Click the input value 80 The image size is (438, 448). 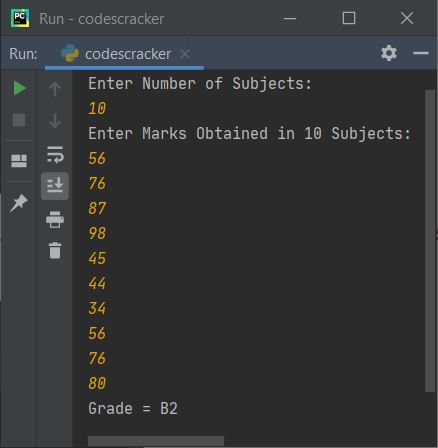pyautogui.click(x=97, y=383)
